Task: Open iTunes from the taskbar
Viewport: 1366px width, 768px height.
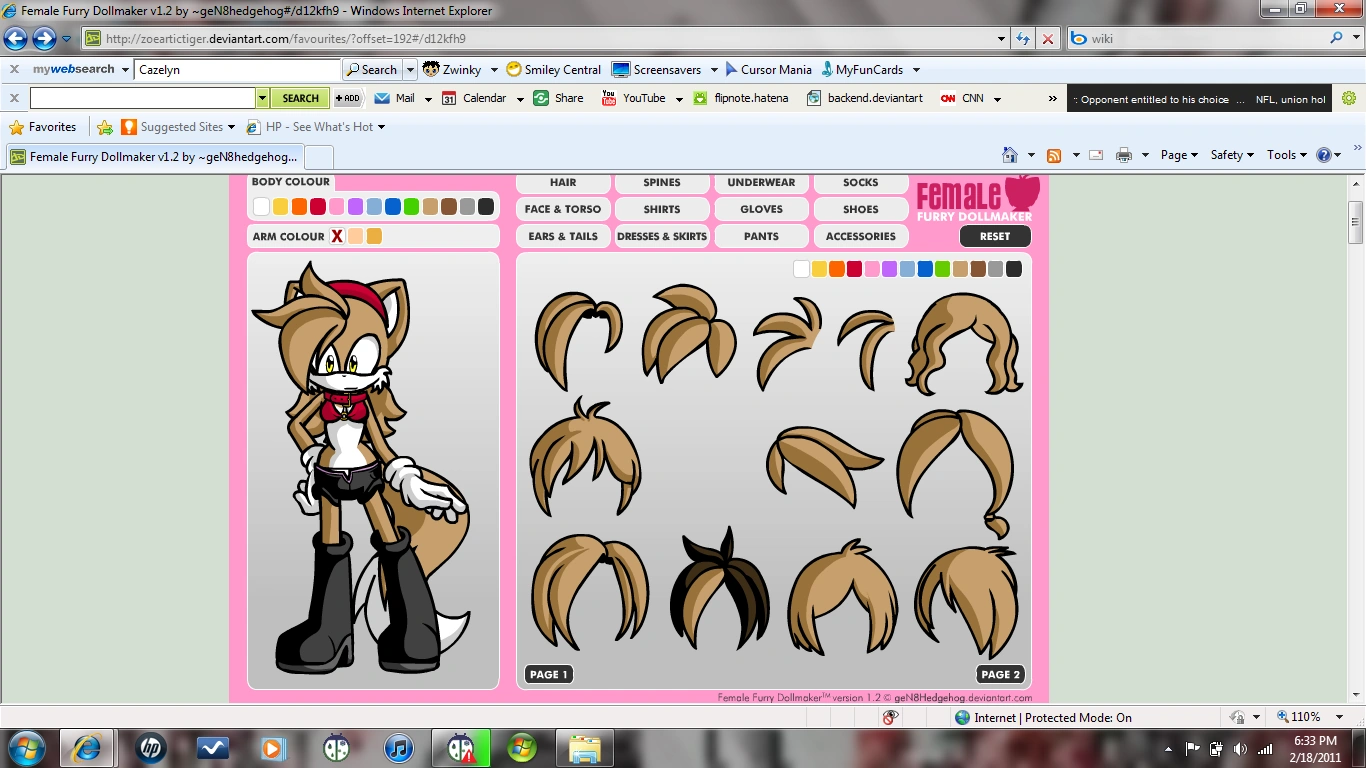Action: (x=398, y=748)
